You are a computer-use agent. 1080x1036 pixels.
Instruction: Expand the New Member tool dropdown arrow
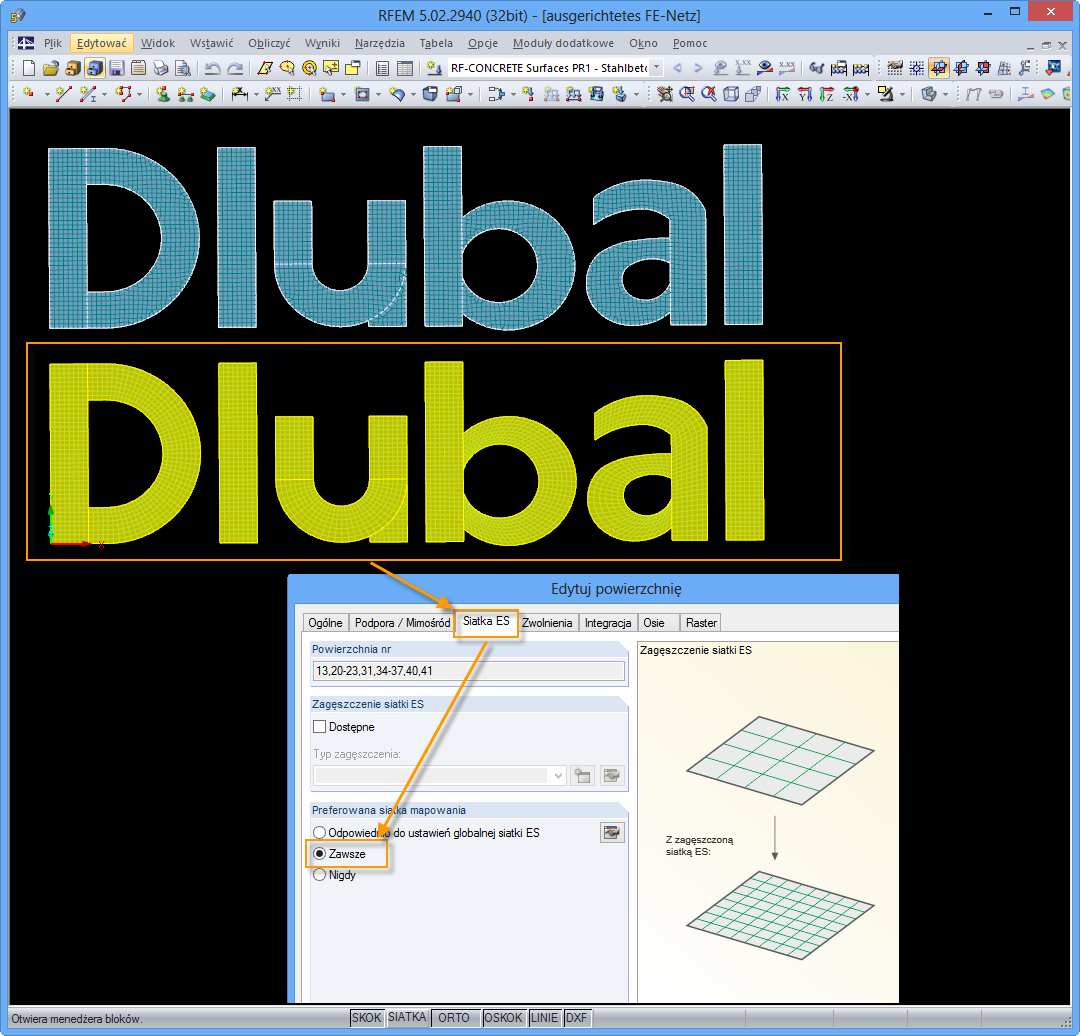[103, 94]
